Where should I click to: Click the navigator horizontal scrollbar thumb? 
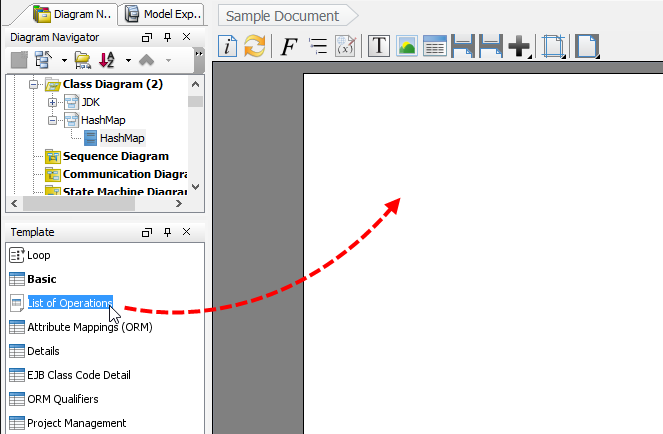click(x=79, y=203)
